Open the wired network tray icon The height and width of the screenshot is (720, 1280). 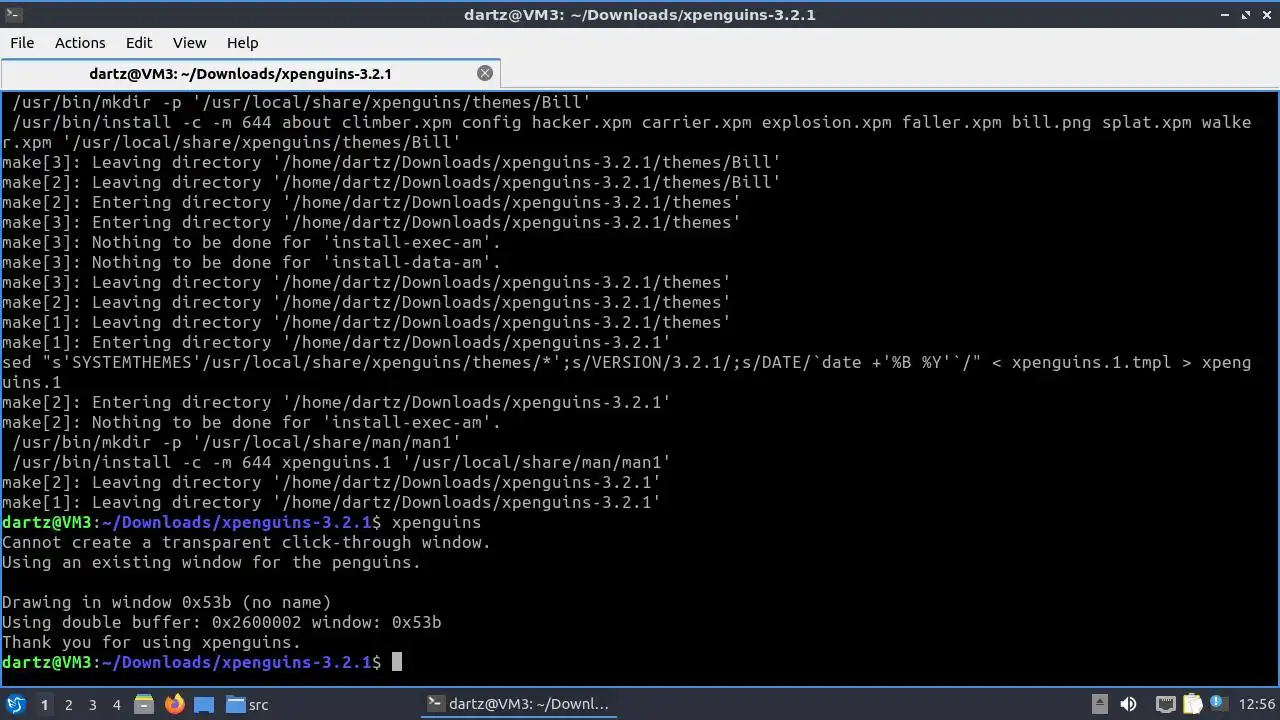1165,704
